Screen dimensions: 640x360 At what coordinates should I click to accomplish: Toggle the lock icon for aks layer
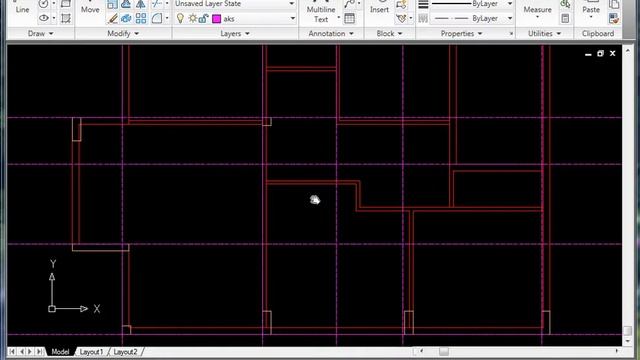coord(203,18)
